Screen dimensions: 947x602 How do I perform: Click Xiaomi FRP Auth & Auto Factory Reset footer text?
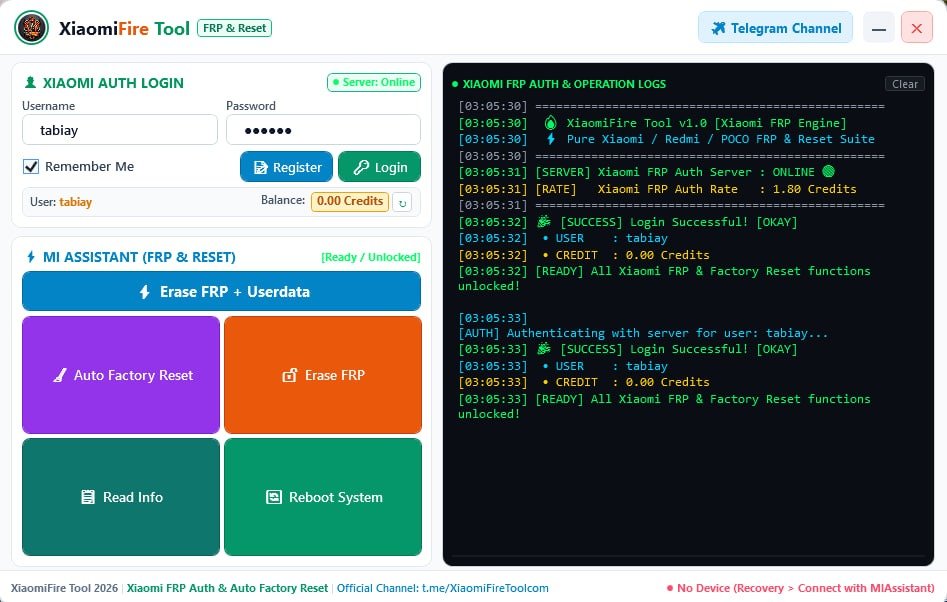(x=227, y=588)
